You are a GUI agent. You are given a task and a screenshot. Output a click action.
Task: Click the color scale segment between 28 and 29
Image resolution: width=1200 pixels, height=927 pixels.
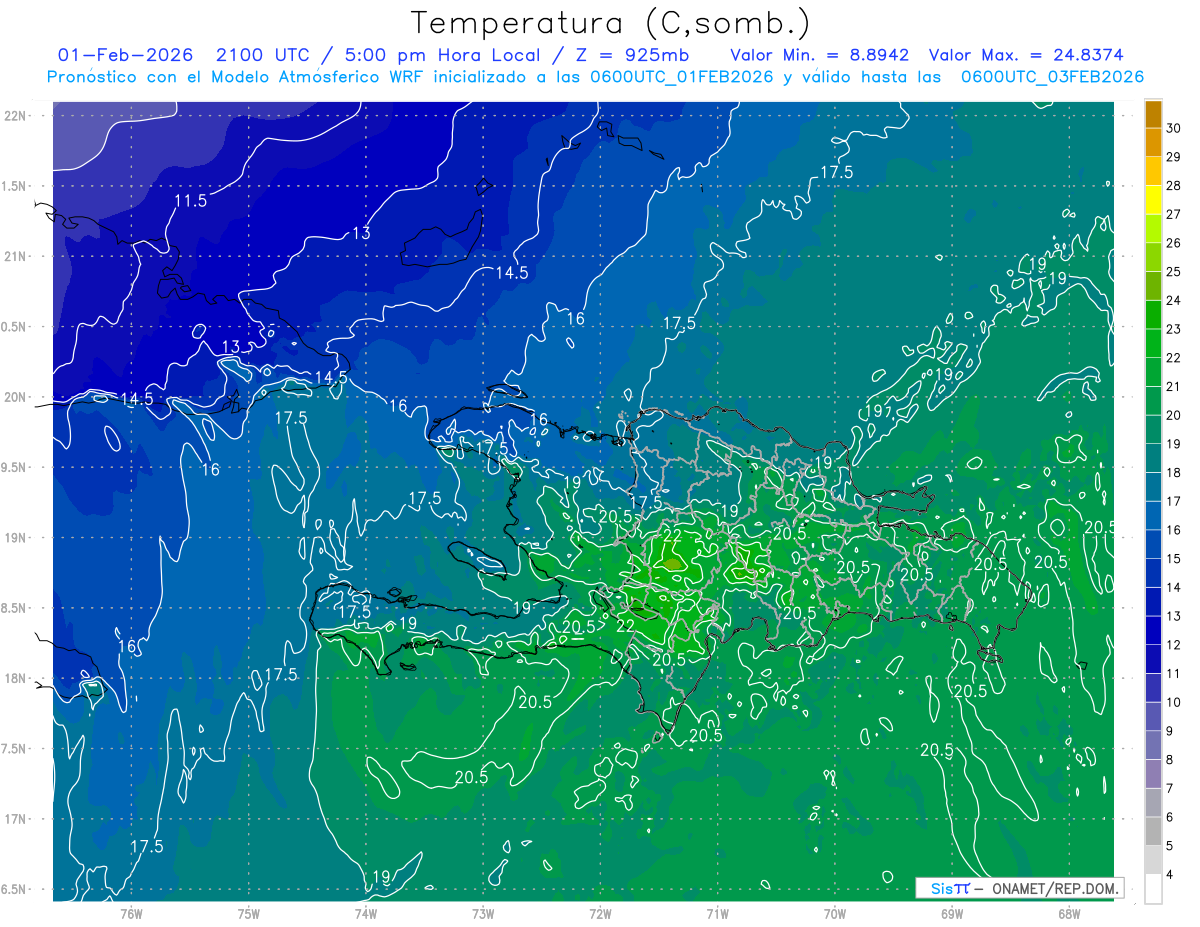[x=1153, y=171]
